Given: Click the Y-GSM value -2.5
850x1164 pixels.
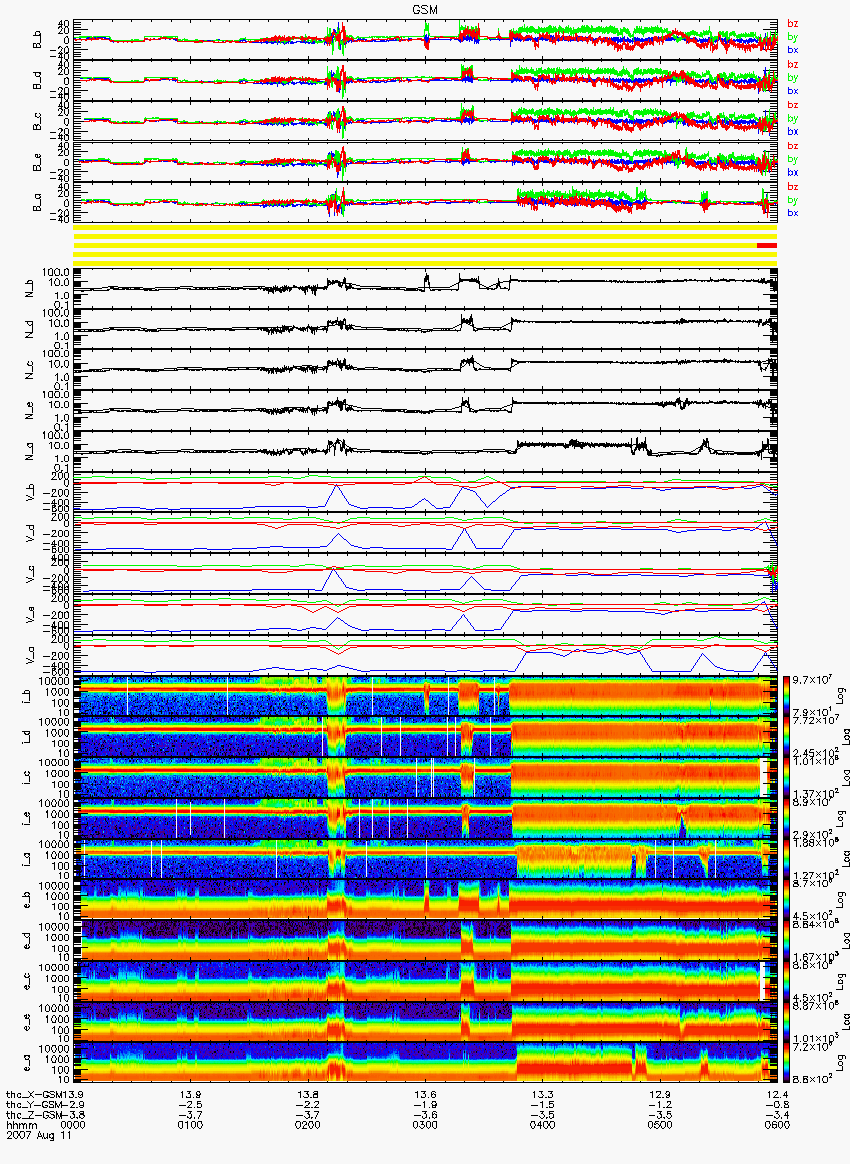Looking at the screenshot, I should [x=191, y=1105].
